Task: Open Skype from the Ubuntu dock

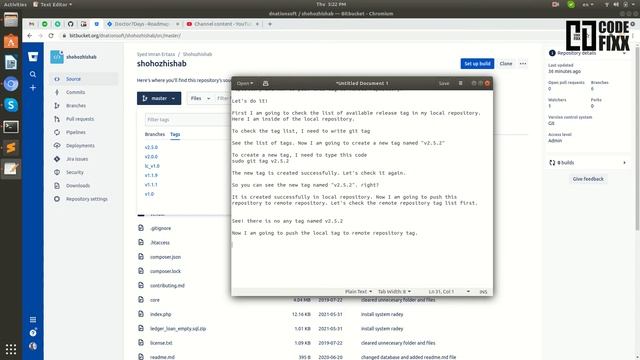Action: click(11, 105)
